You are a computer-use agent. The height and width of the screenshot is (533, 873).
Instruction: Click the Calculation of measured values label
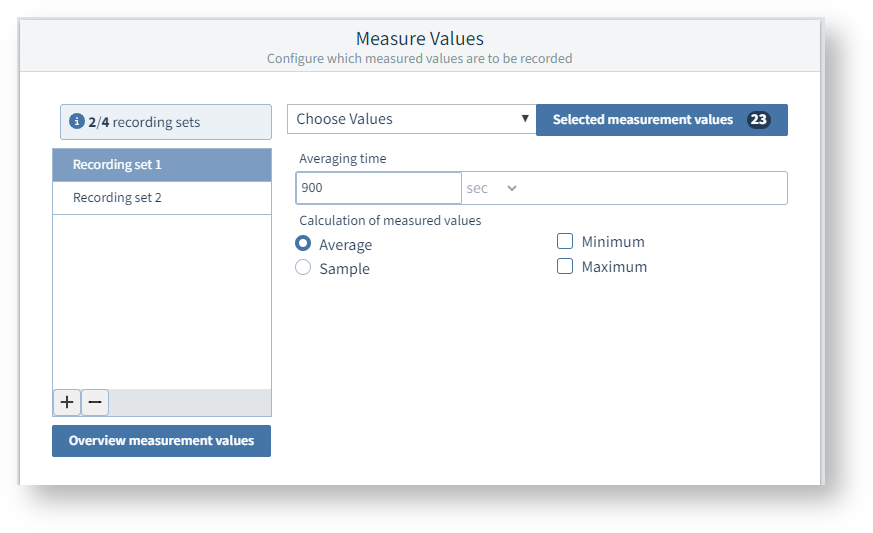[390, 220]
